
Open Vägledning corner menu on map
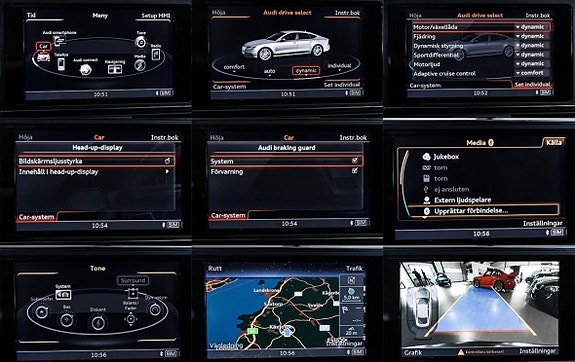pyautogui.click(x=226, y=345)
